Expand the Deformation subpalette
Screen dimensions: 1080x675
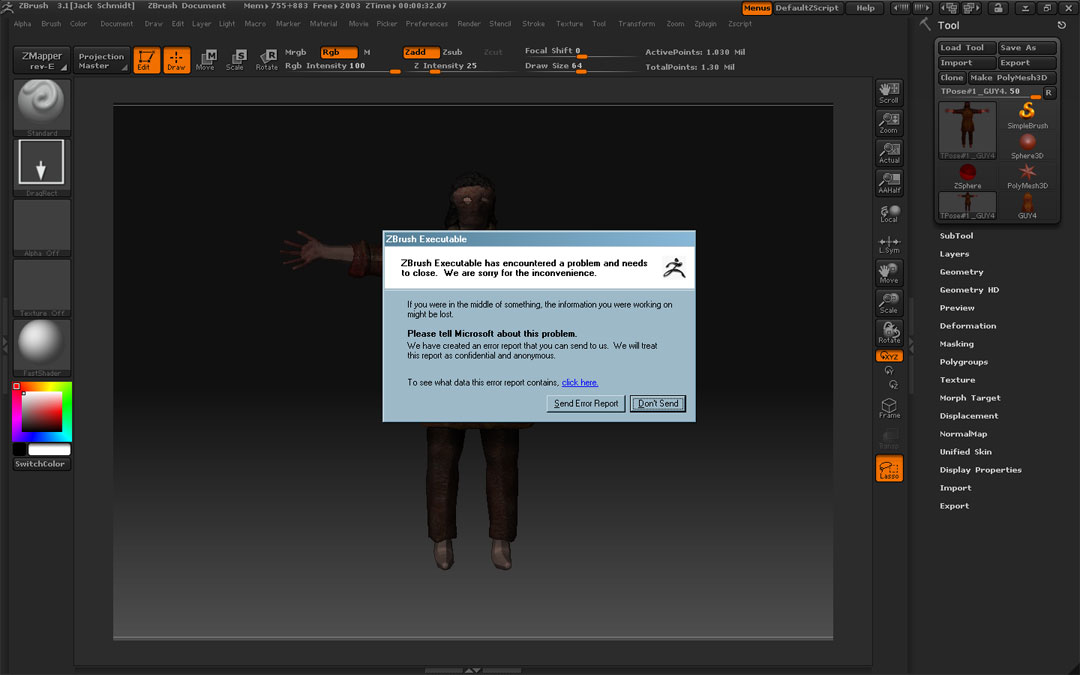968,326
